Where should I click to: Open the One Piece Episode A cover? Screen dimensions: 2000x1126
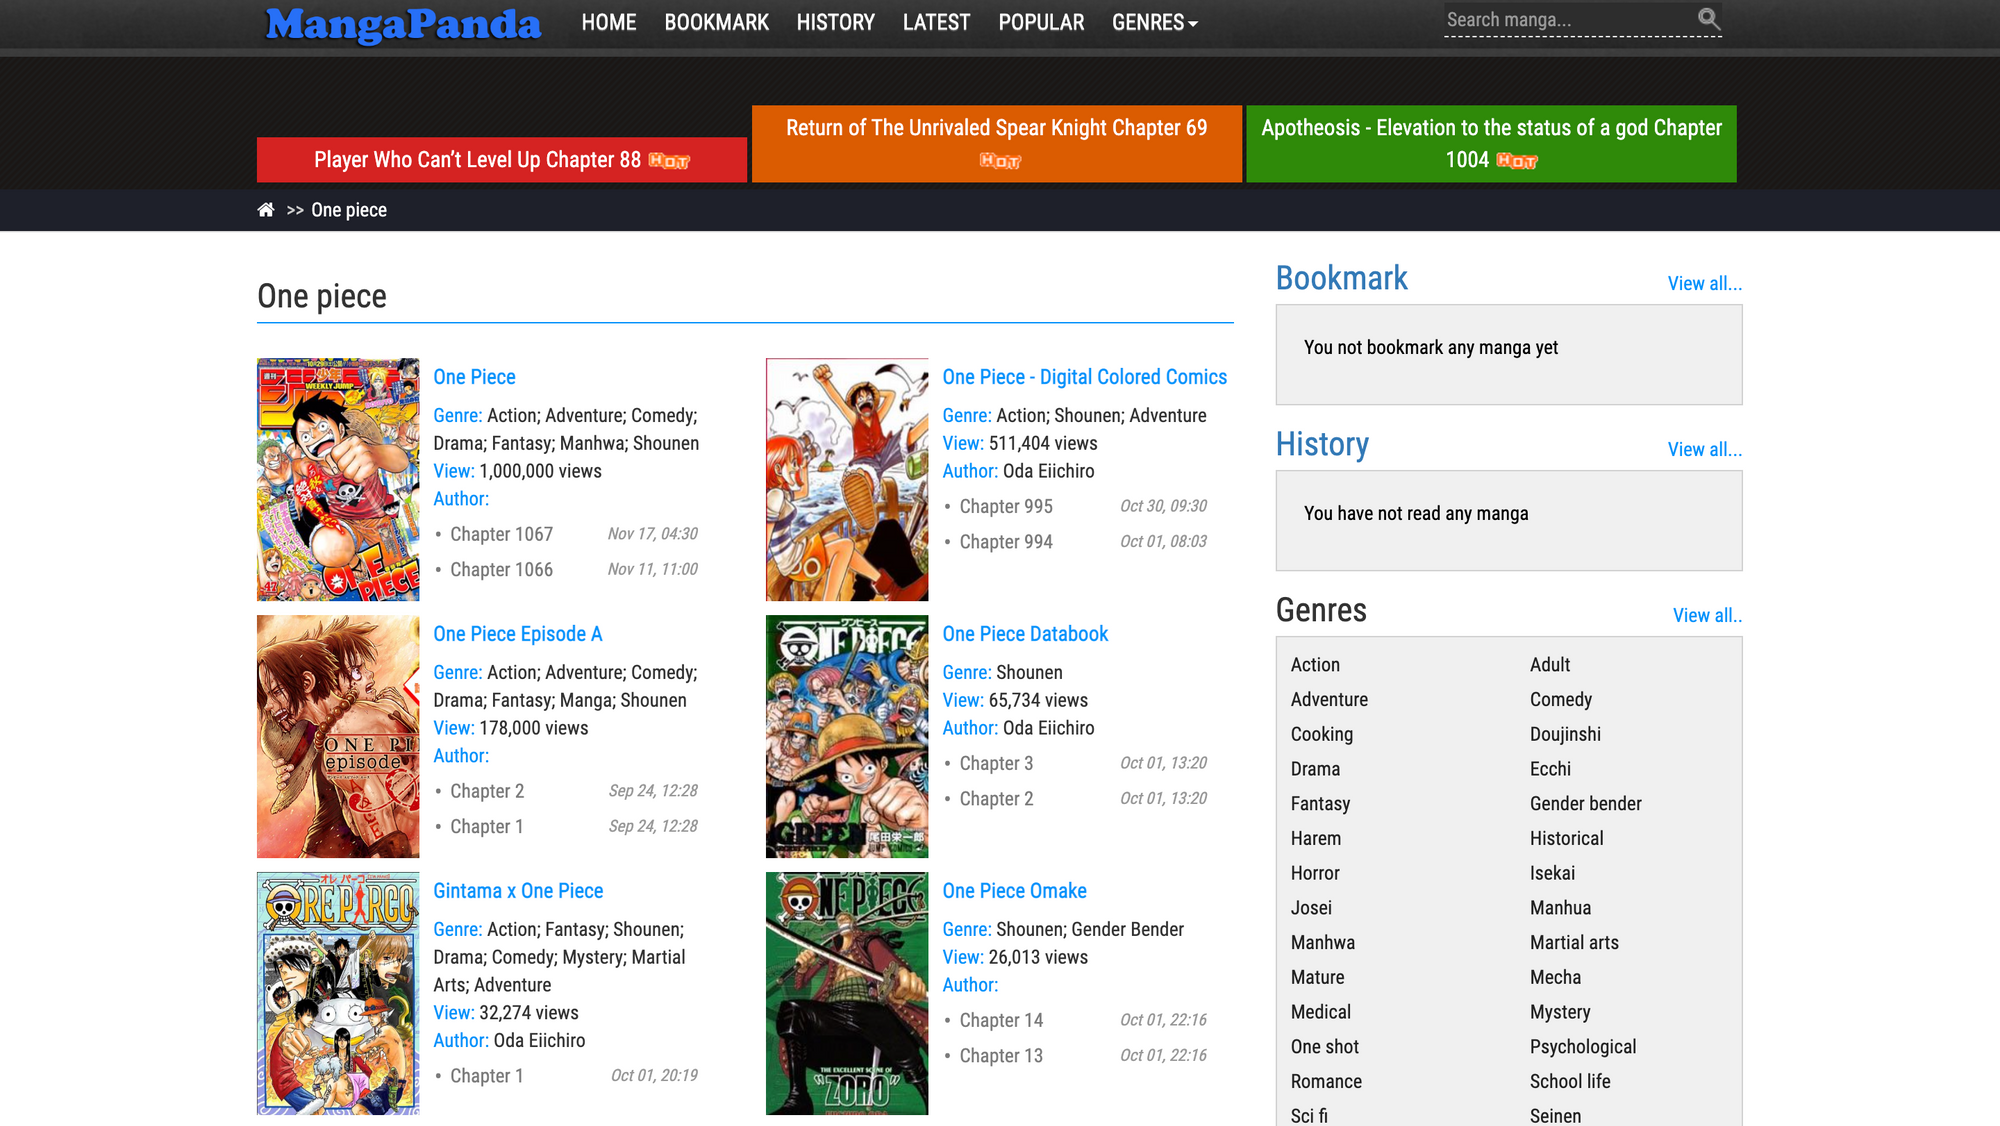click(x=338, y=736)
